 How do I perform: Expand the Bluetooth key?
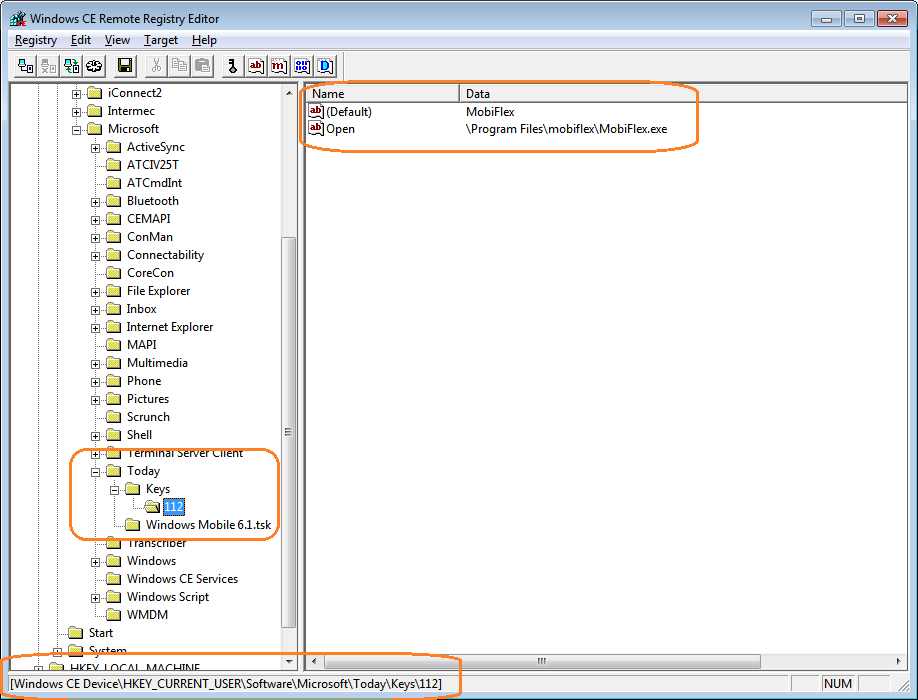(x=95, y=202)
